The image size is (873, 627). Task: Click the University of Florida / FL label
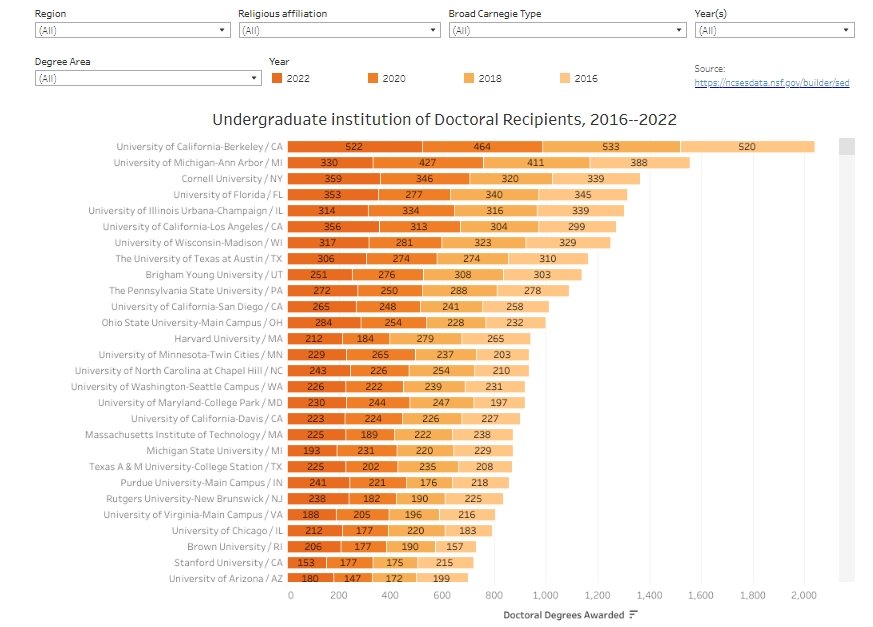click(228, 195)
